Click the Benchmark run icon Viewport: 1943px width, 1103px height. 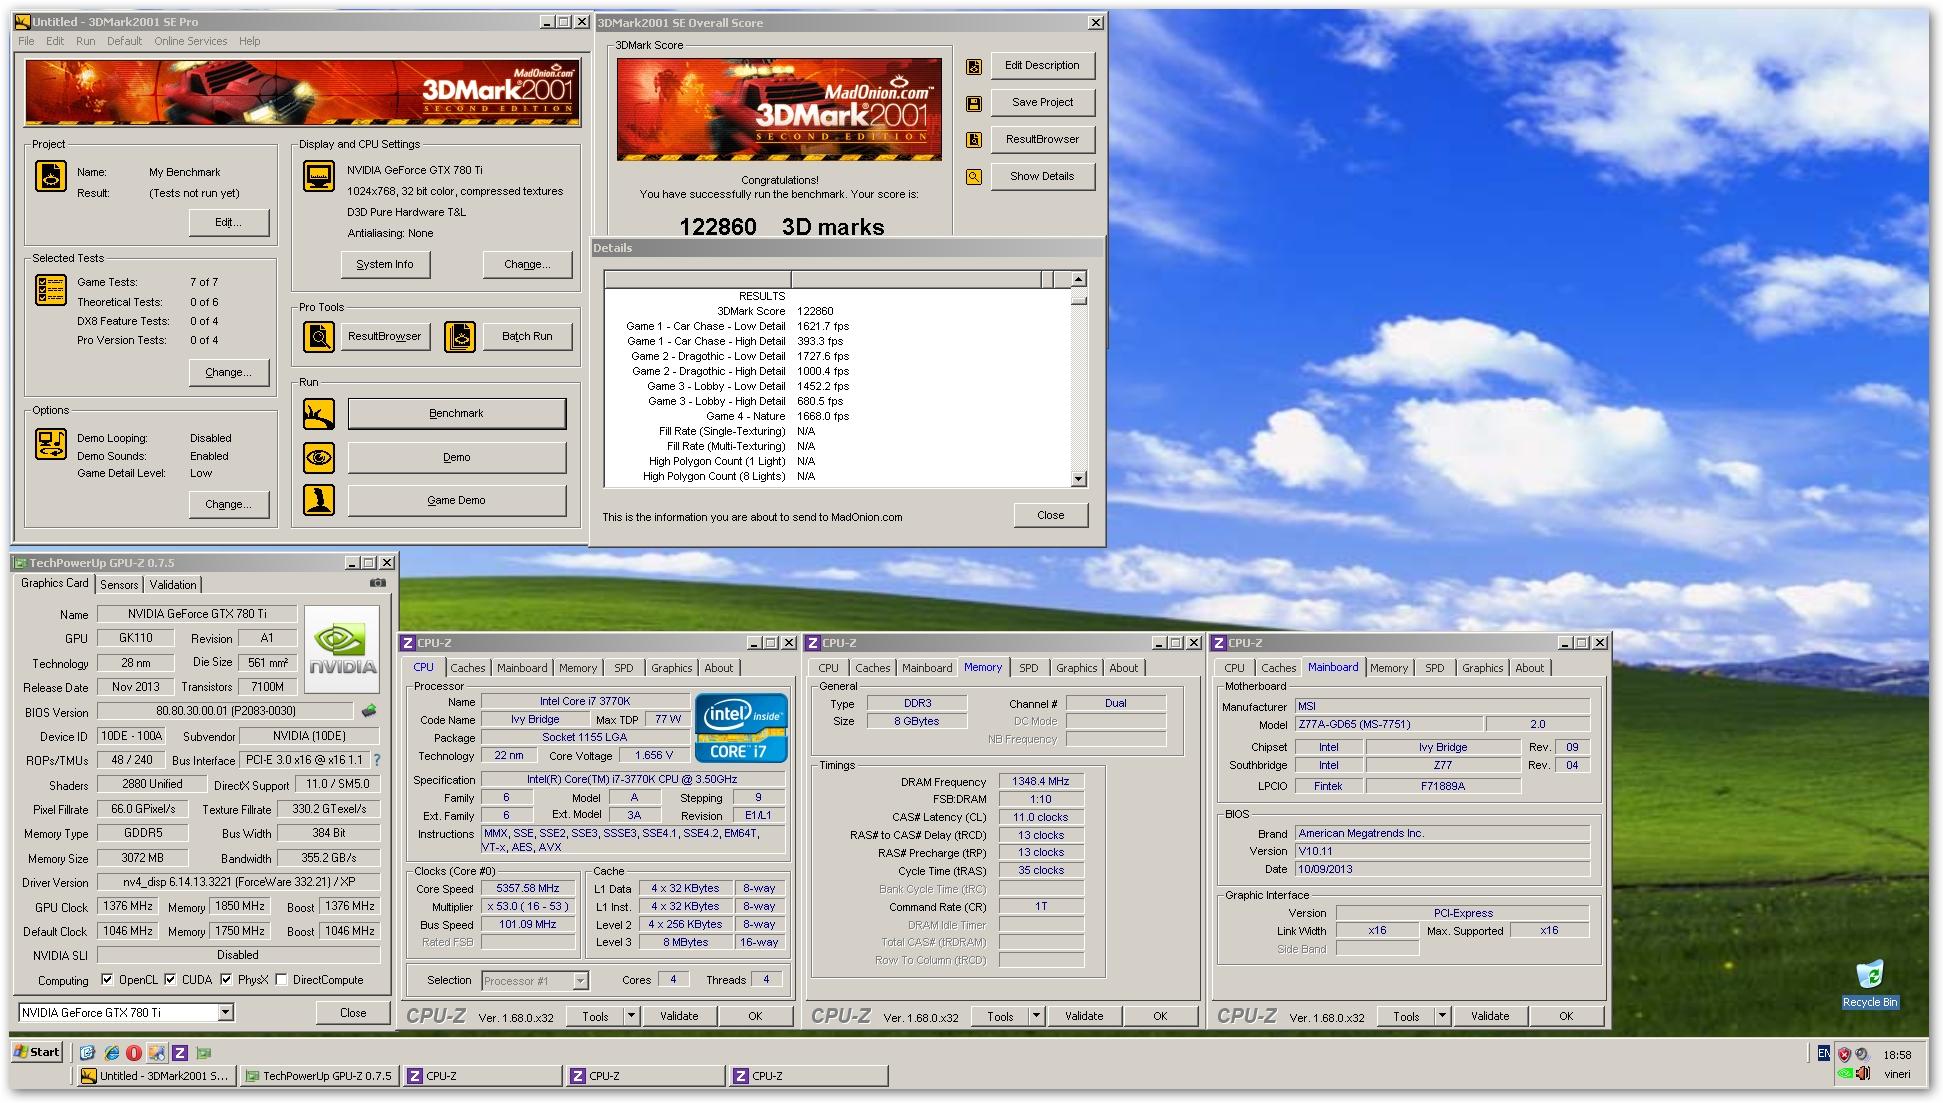click(x=318, y=414)
